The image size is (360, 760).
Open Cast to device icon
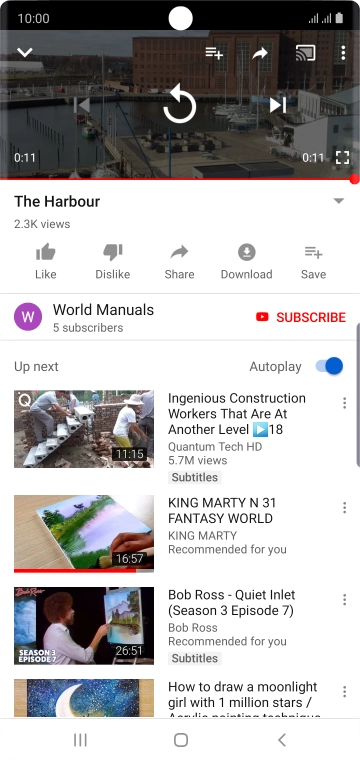click(305, 52)
